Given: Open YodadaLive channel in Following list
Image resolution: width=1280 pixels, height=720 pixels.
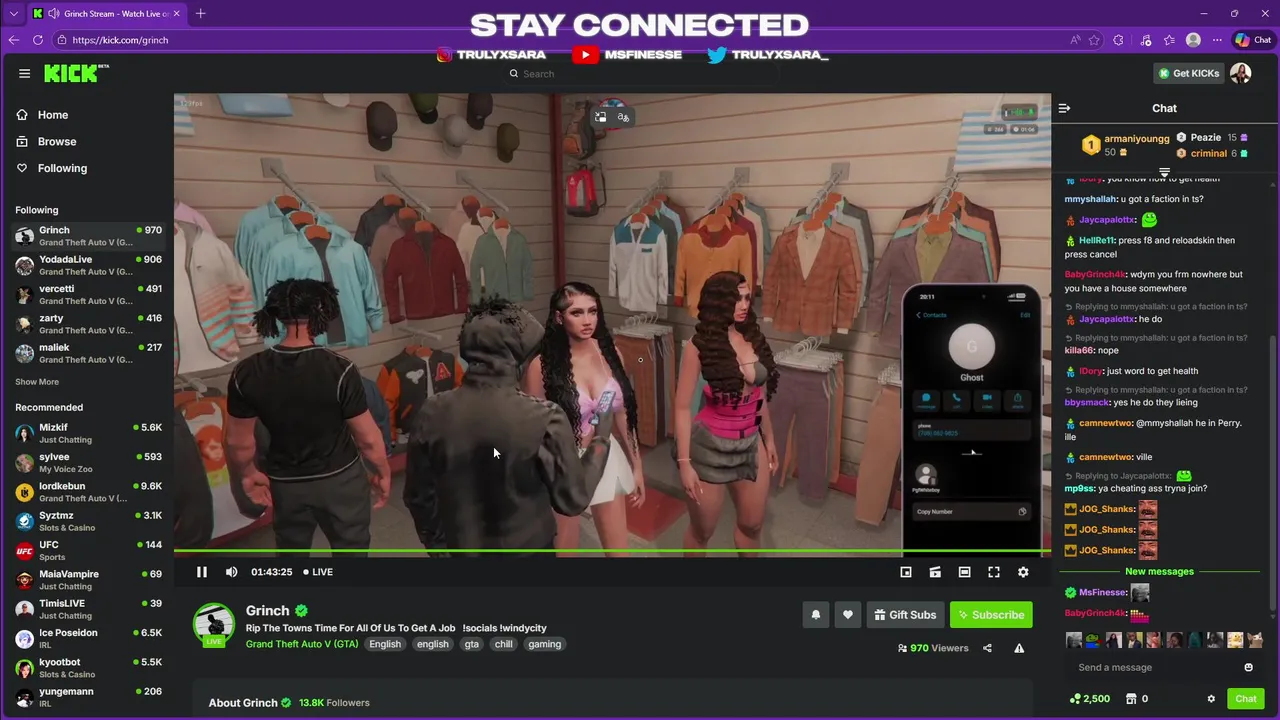Looking at the screenshot, I should 87,265.
